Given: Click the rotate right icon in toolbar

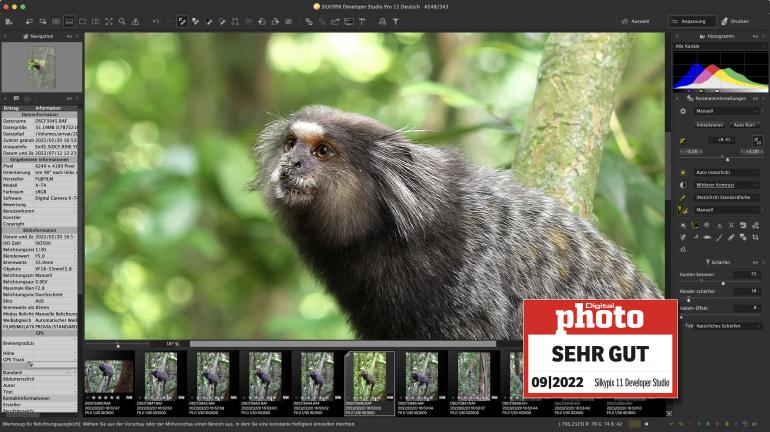Looking at the screenshot, I should pos(275,22).
